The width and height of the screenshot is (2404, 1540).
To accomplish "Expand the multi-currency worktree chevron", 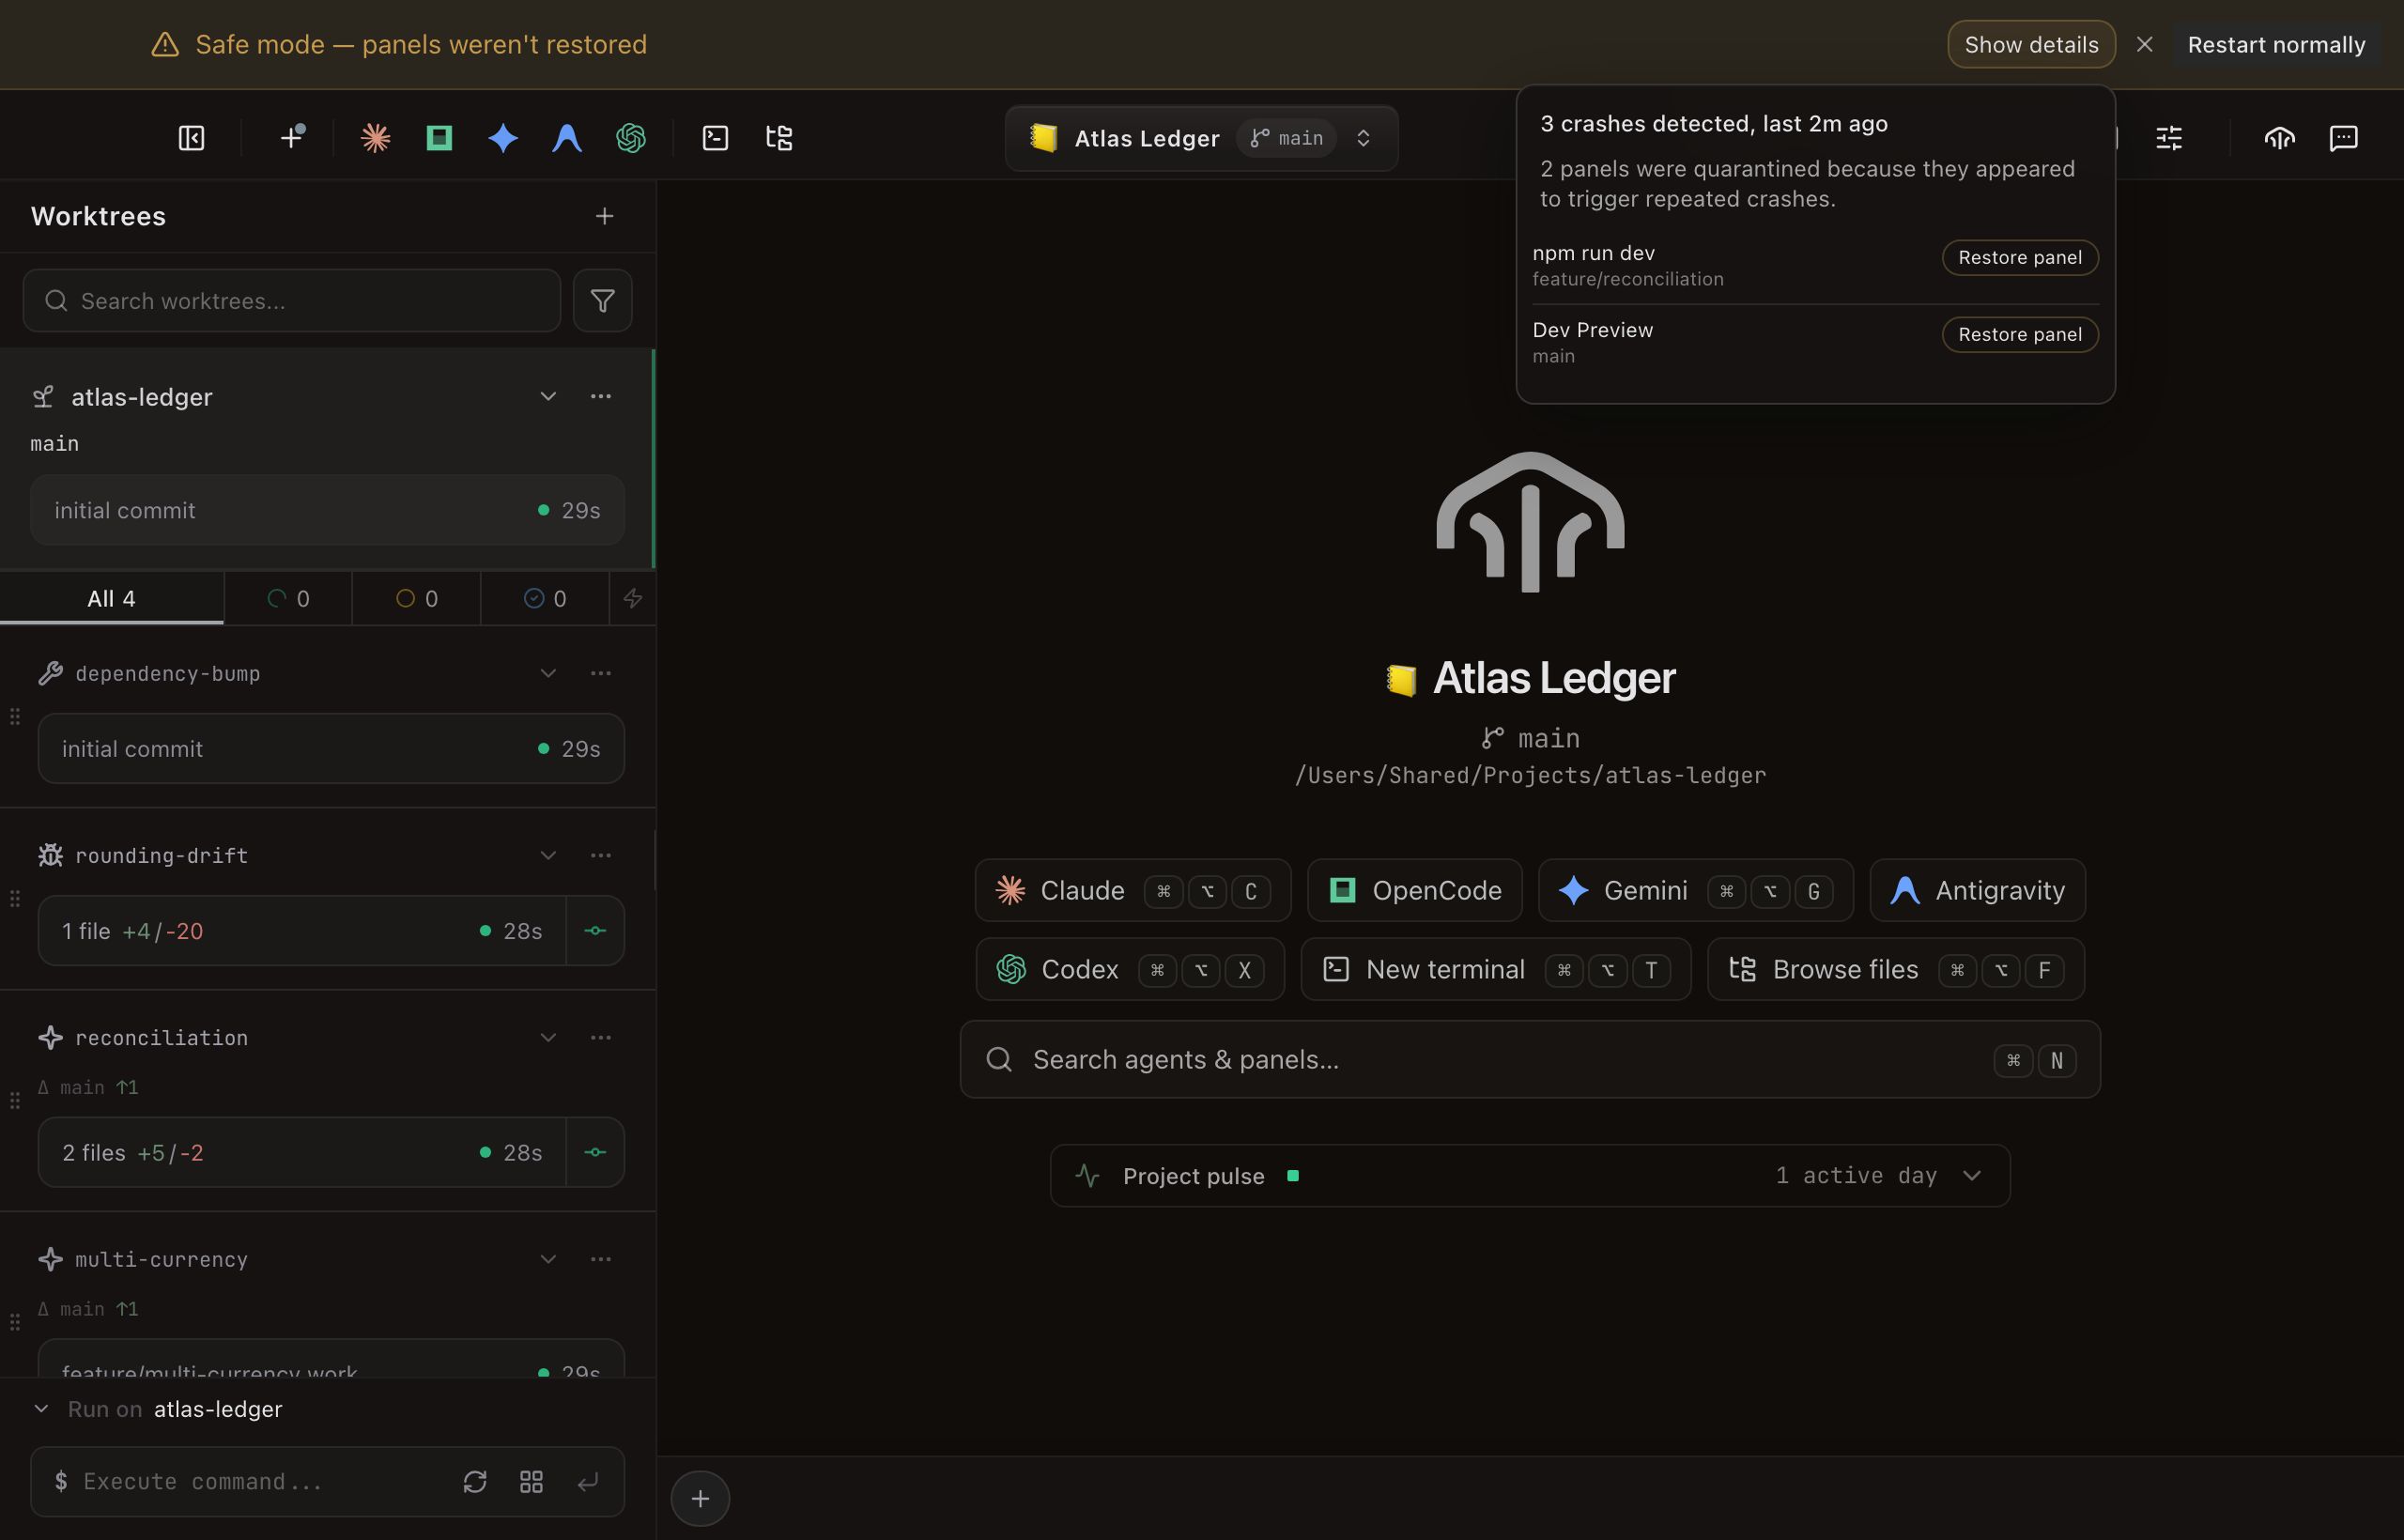I will click(548, 1259).
